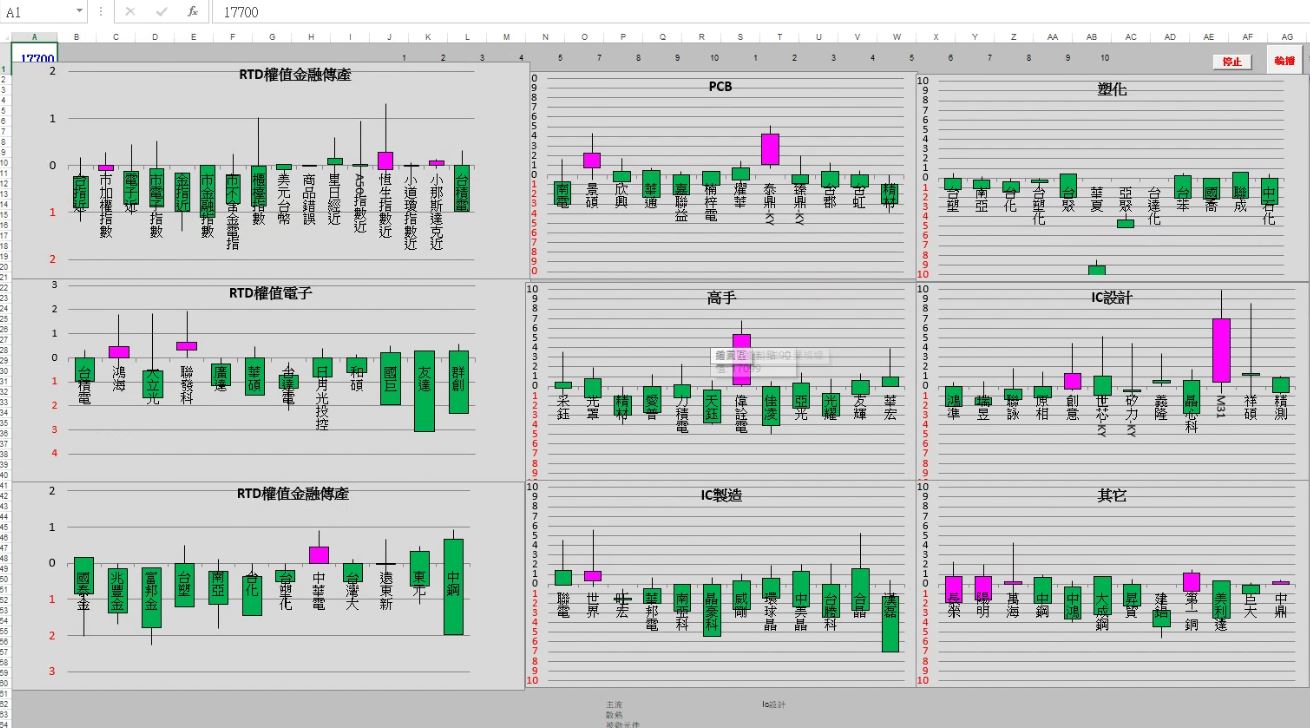This screenshot has height=728, width=1310.
Task: Click the magenta 第一銅 candlestick in 其它 chart
Action: coord(1191,582)
